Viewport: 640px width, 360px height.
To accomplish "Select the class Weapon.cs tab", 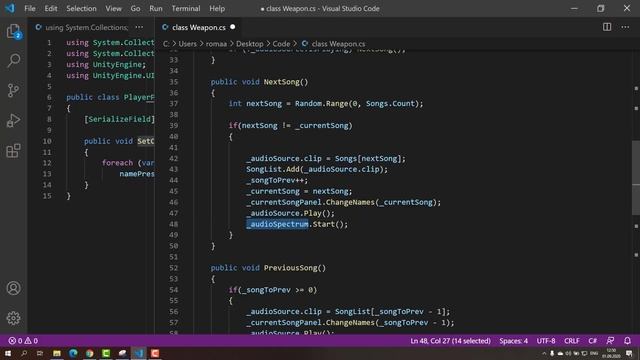I will pos(199,27).
